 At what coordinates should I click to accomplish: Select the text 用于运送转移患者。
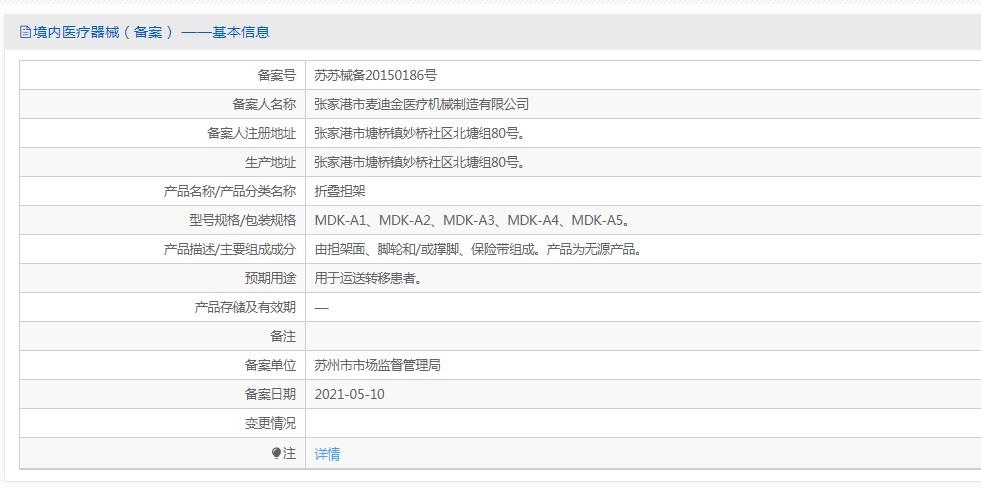pyautogui.click(x=368, y=278)
